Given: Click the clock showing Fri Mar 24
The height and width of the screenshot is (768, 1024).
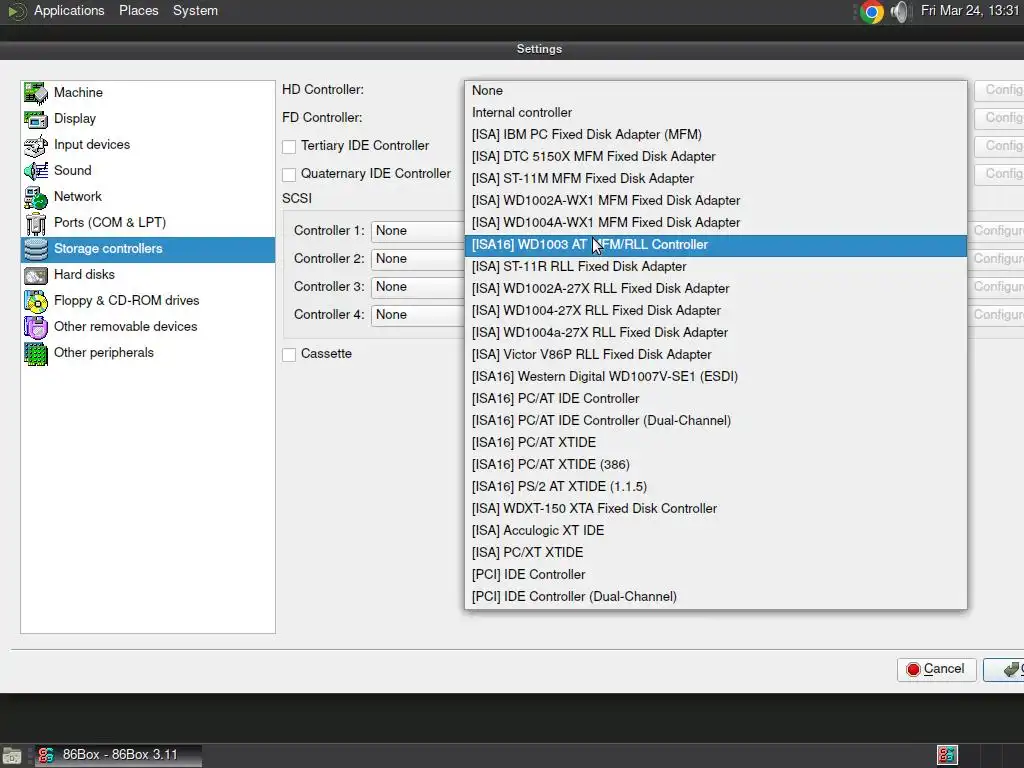Looking at the screenshot, I should click(970, 11).
